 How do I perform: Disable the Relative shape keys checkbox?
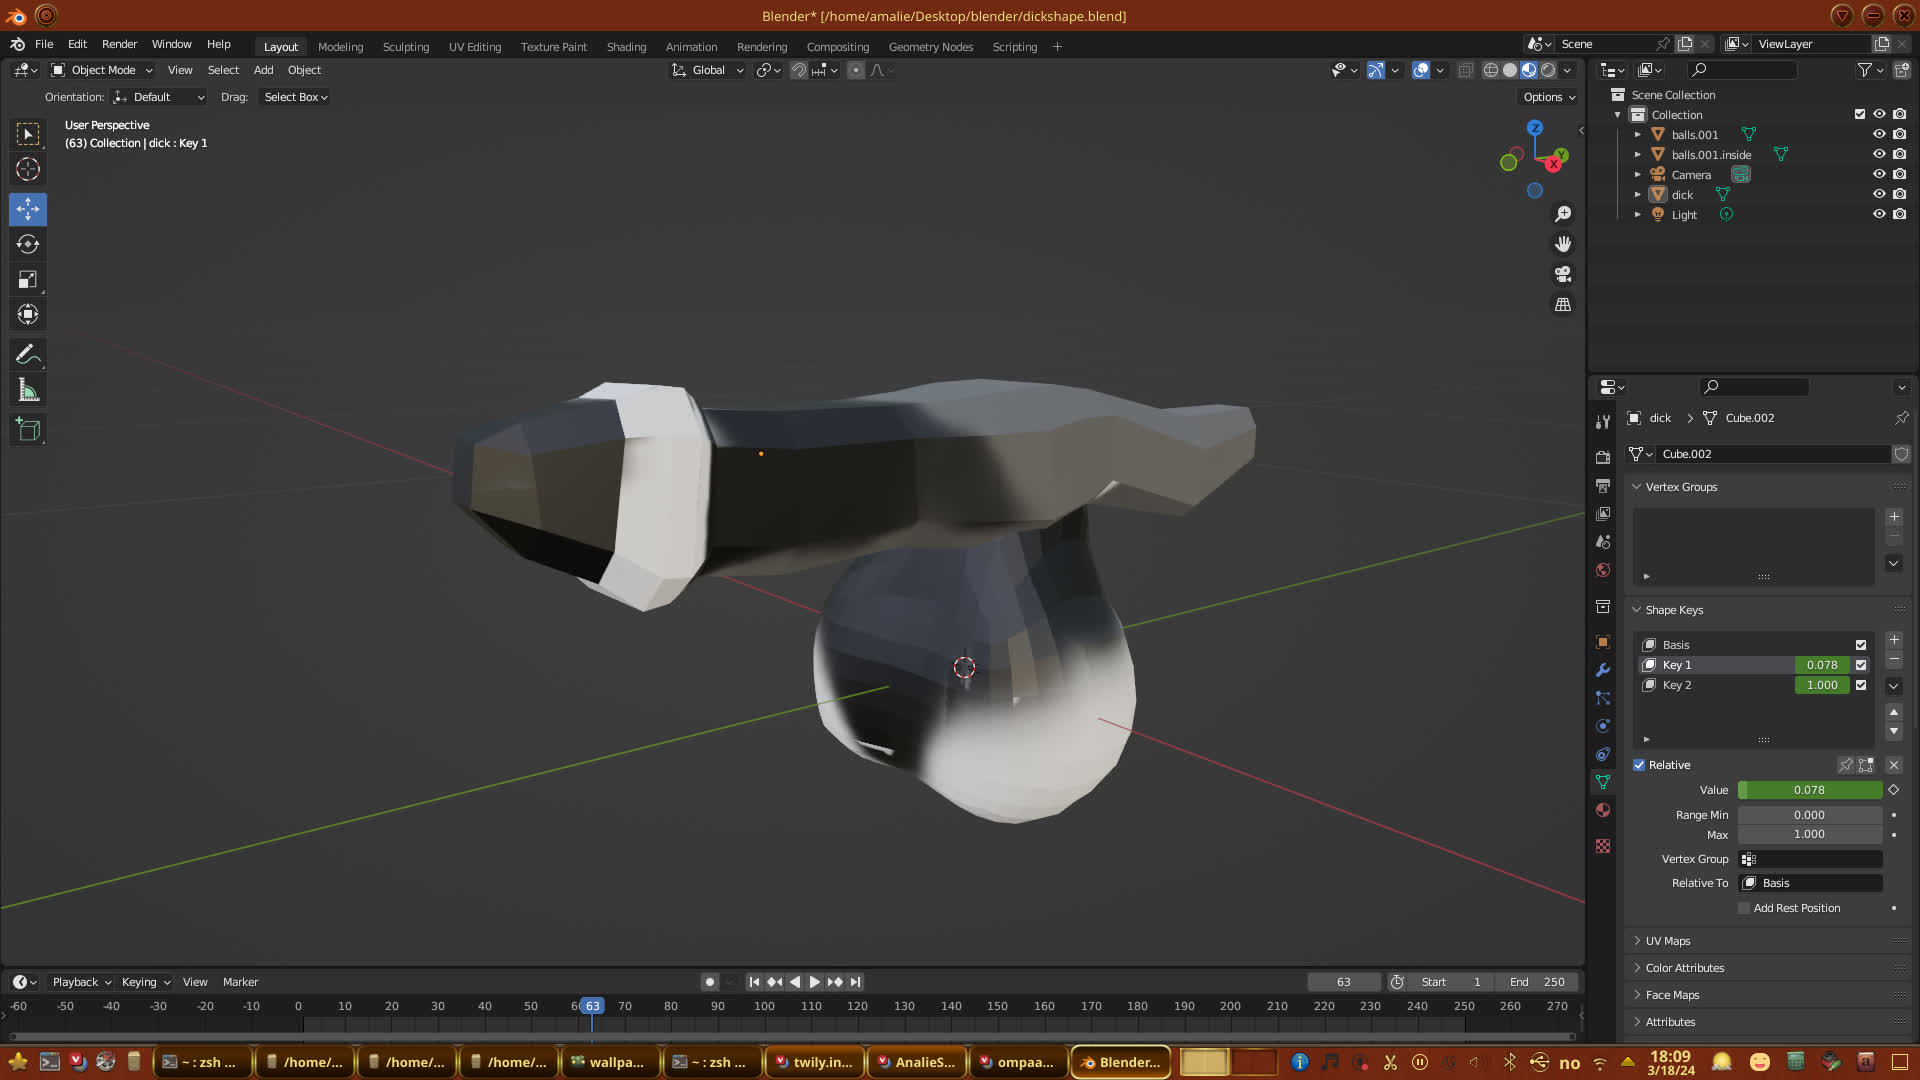[1639, 765]
